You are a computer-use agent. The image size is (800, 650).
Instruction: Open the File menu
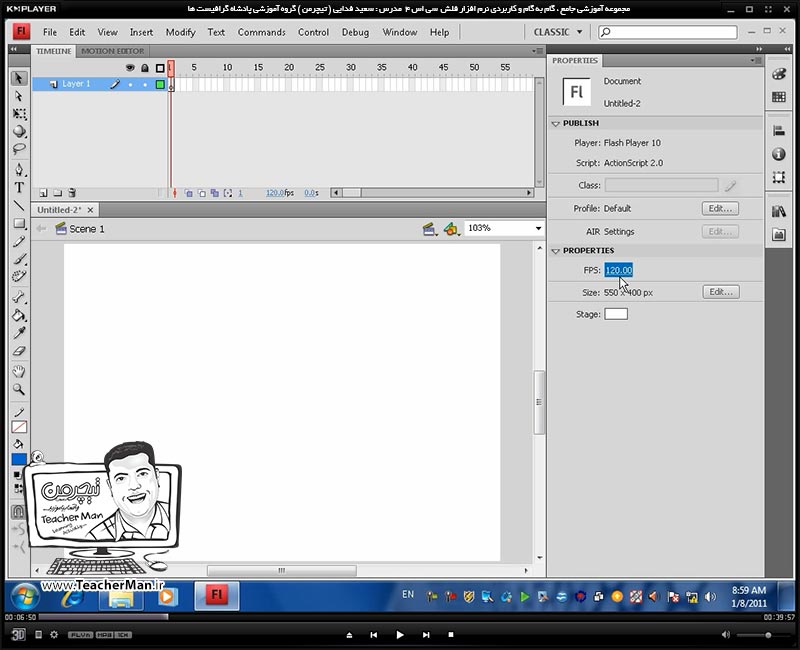point(50,32)
